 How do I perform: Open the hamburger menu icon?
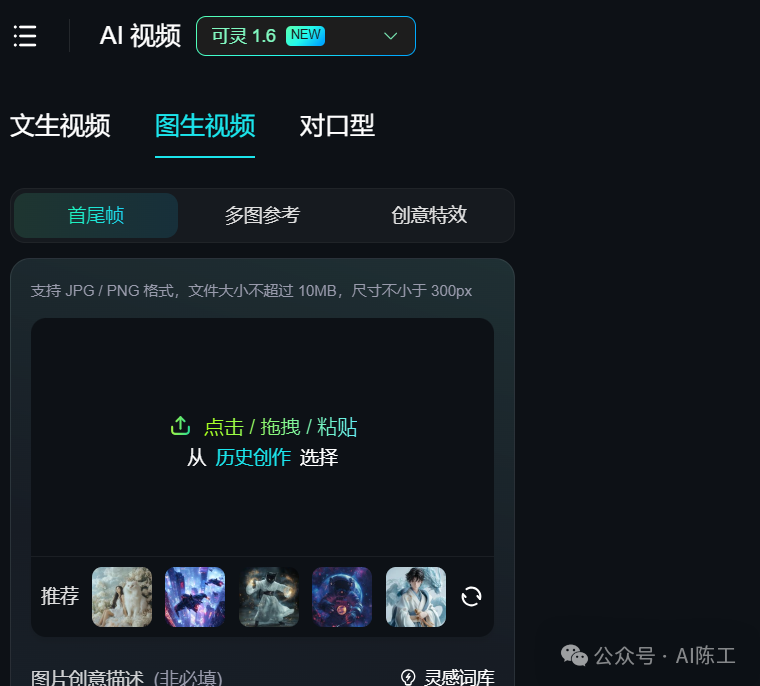(25, 36)
